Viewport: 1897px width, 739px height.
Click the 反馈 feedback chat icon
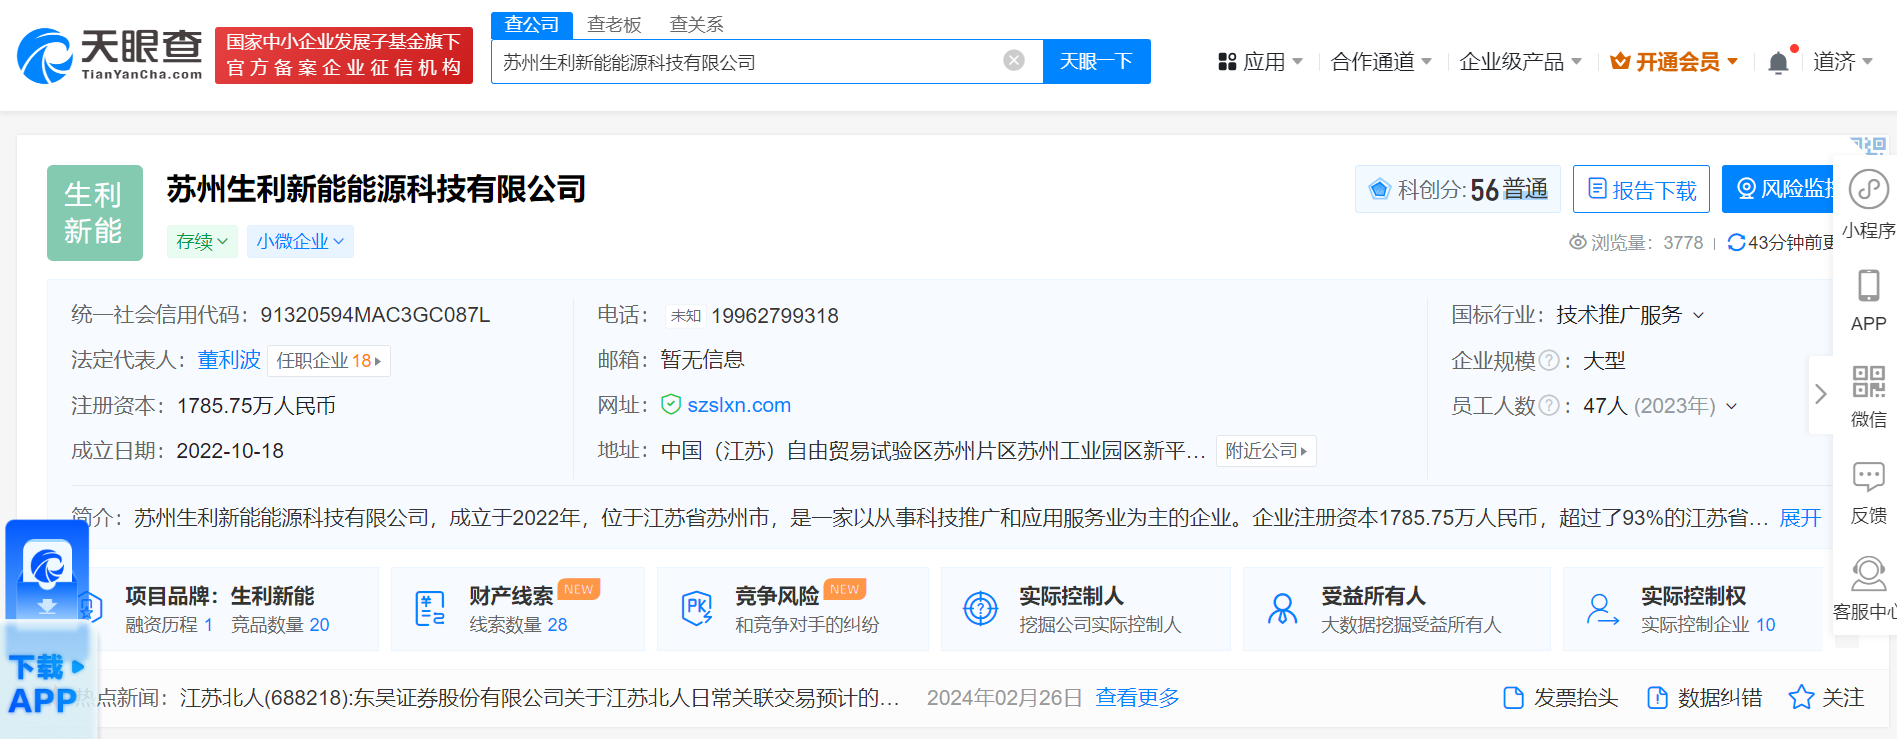tap(1867, 477)
